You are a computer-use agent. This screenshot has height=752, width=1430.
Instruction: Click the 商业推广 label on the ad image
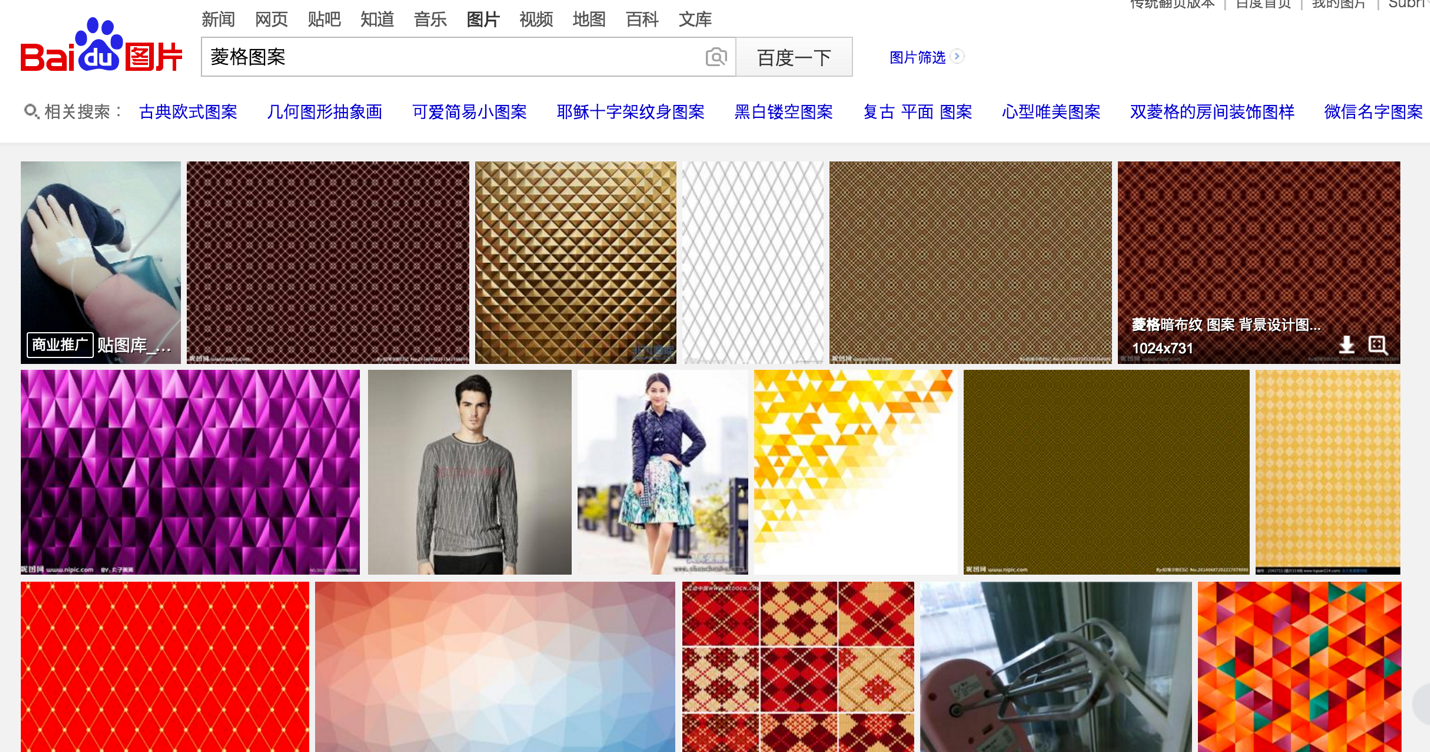60,345
